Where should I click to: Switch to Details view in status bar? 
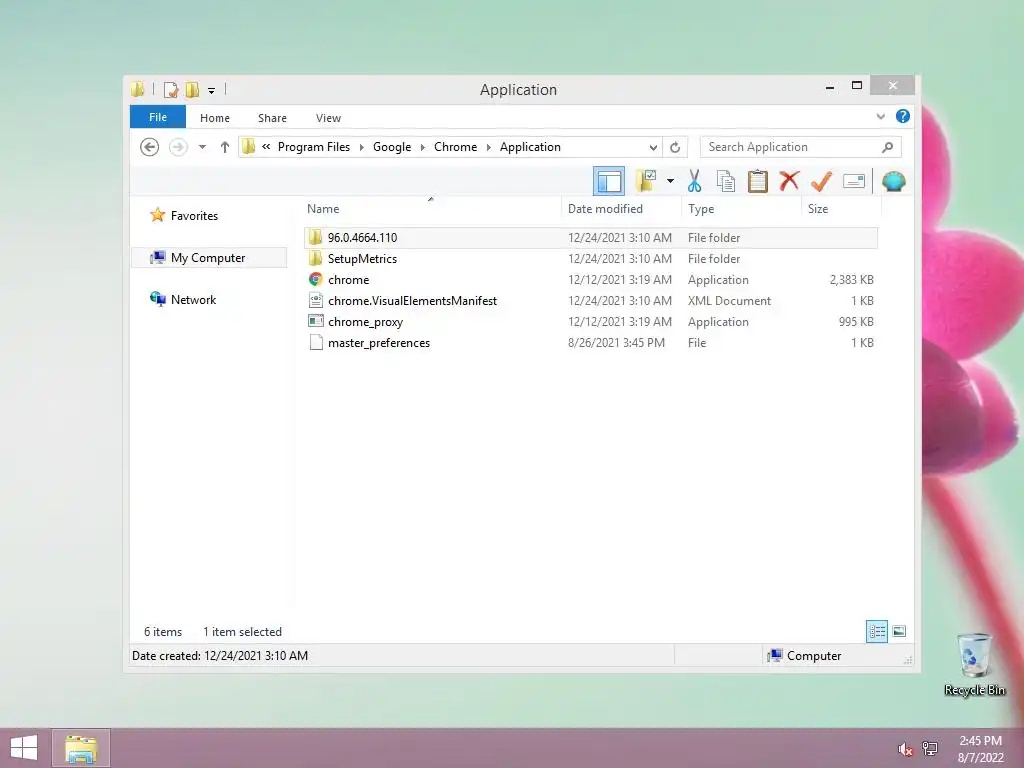click(876, 632)
